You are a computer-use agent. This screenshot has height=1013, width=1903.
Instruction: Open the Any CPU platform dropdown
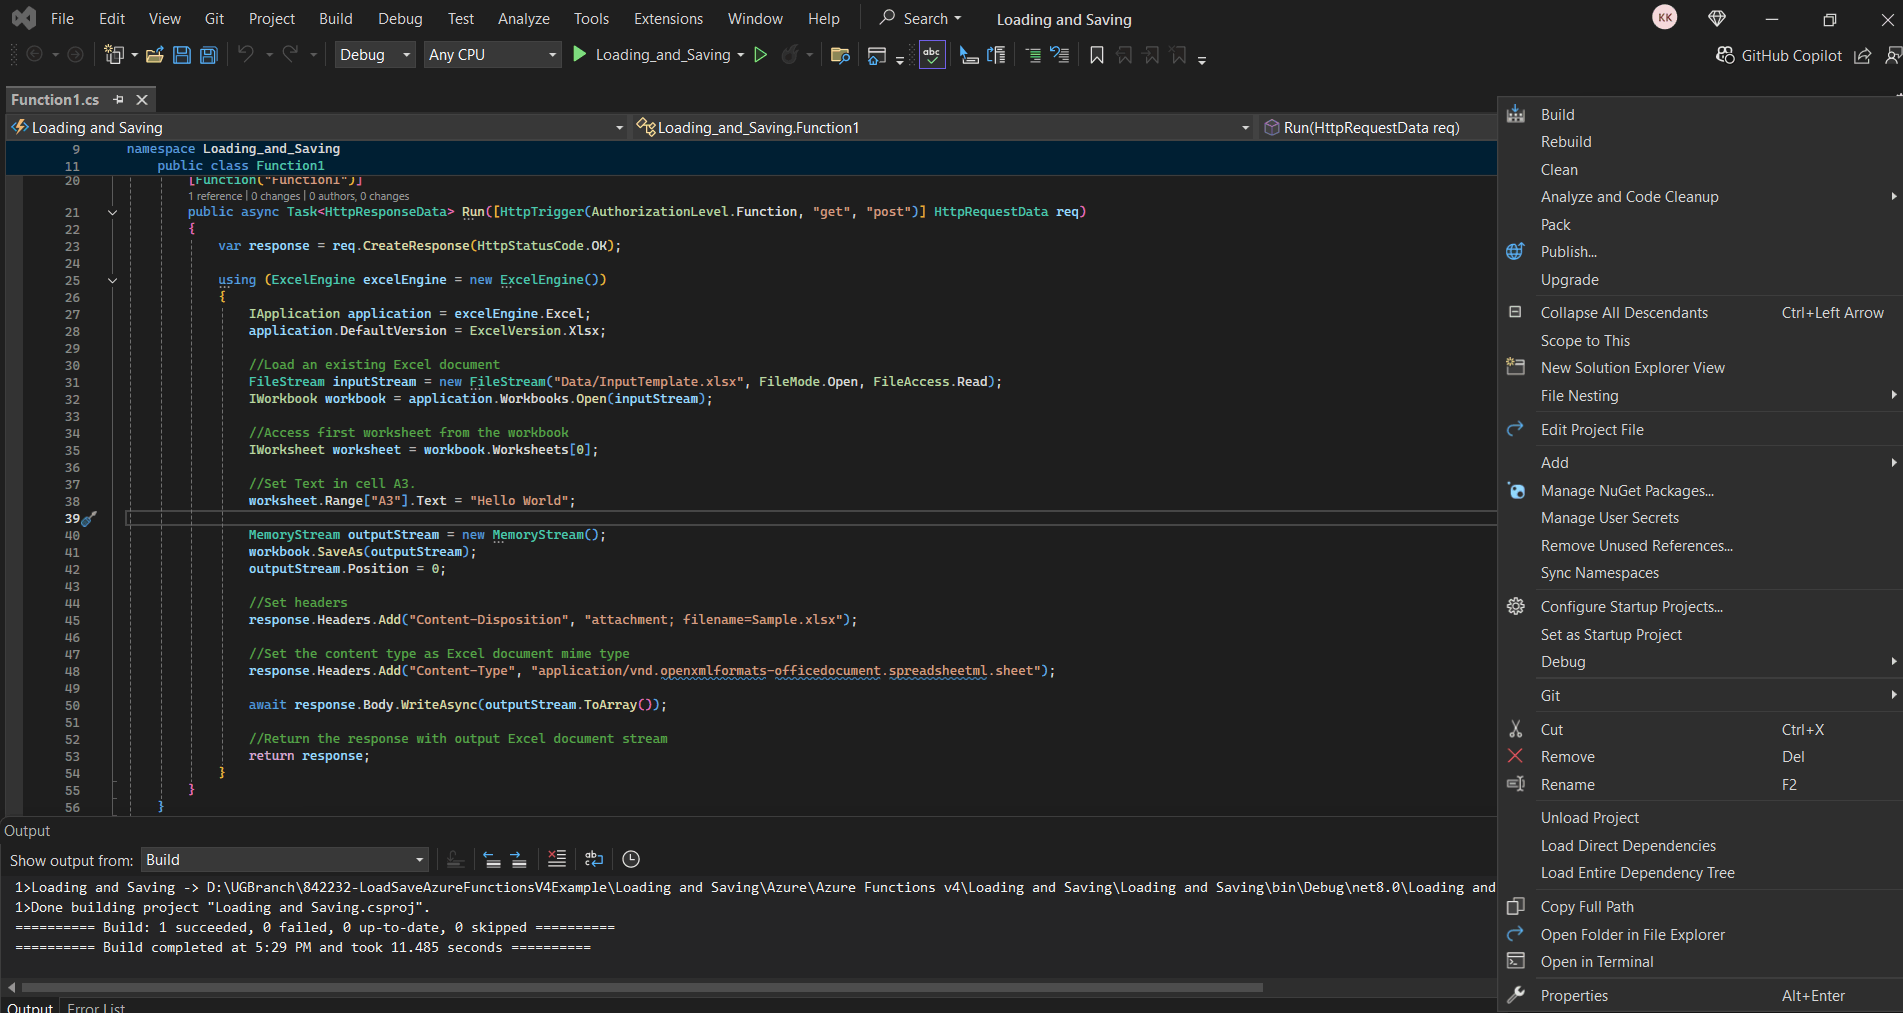click(x=492, y=55)
